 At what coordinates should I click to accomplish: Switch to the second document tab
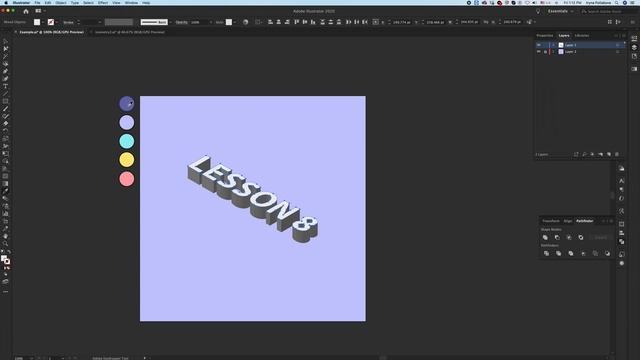click(x=129, y=32)
